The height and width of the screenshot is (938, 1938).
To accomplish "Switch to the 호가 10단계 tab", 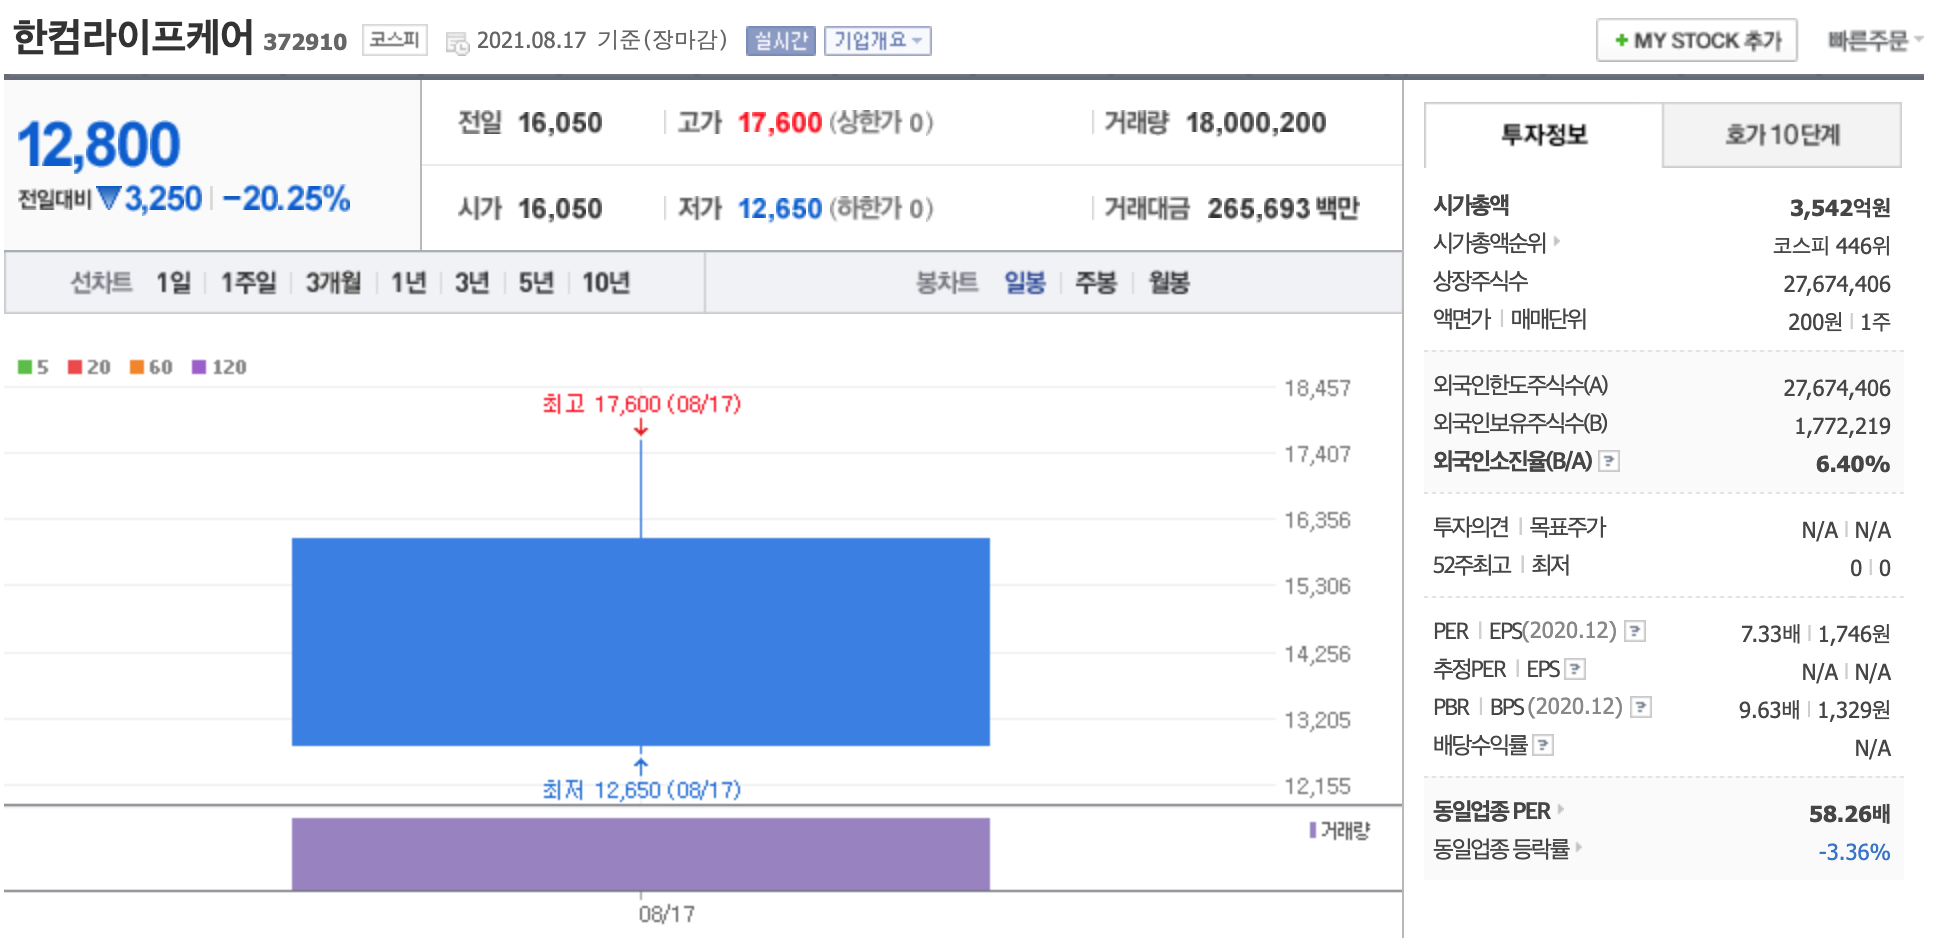I will point(1782,135).
